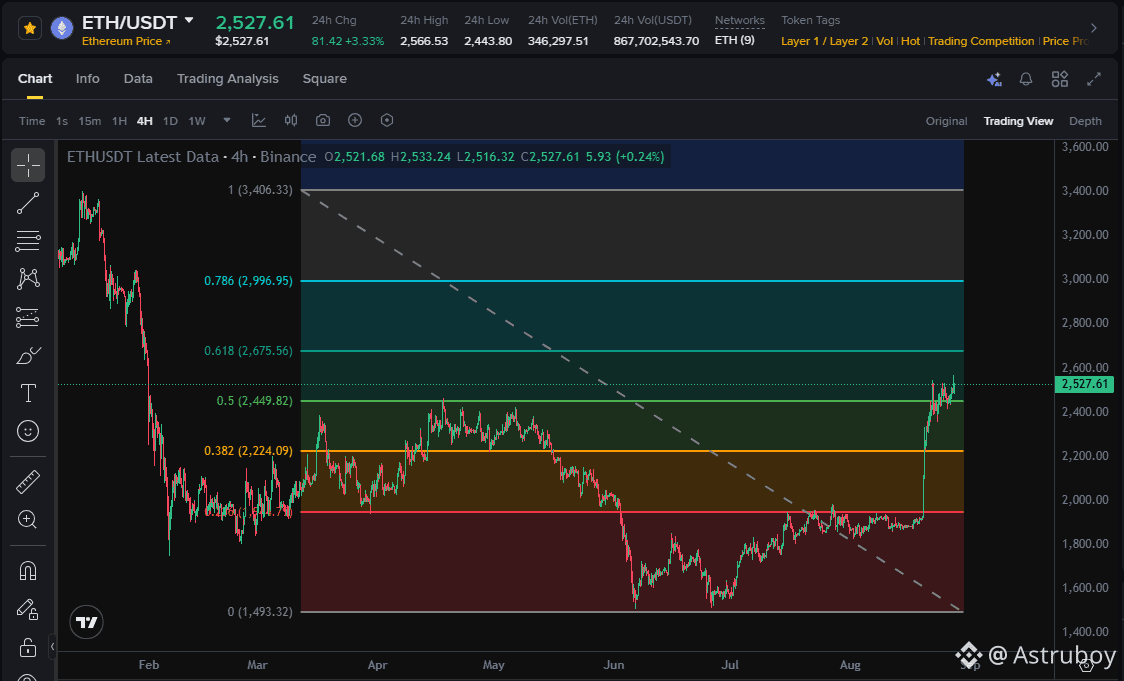Viewport: 1124px width, 681px height.
Task: Select the horizontal lines Fibonacci tool
Action: (x=28, y=241)
